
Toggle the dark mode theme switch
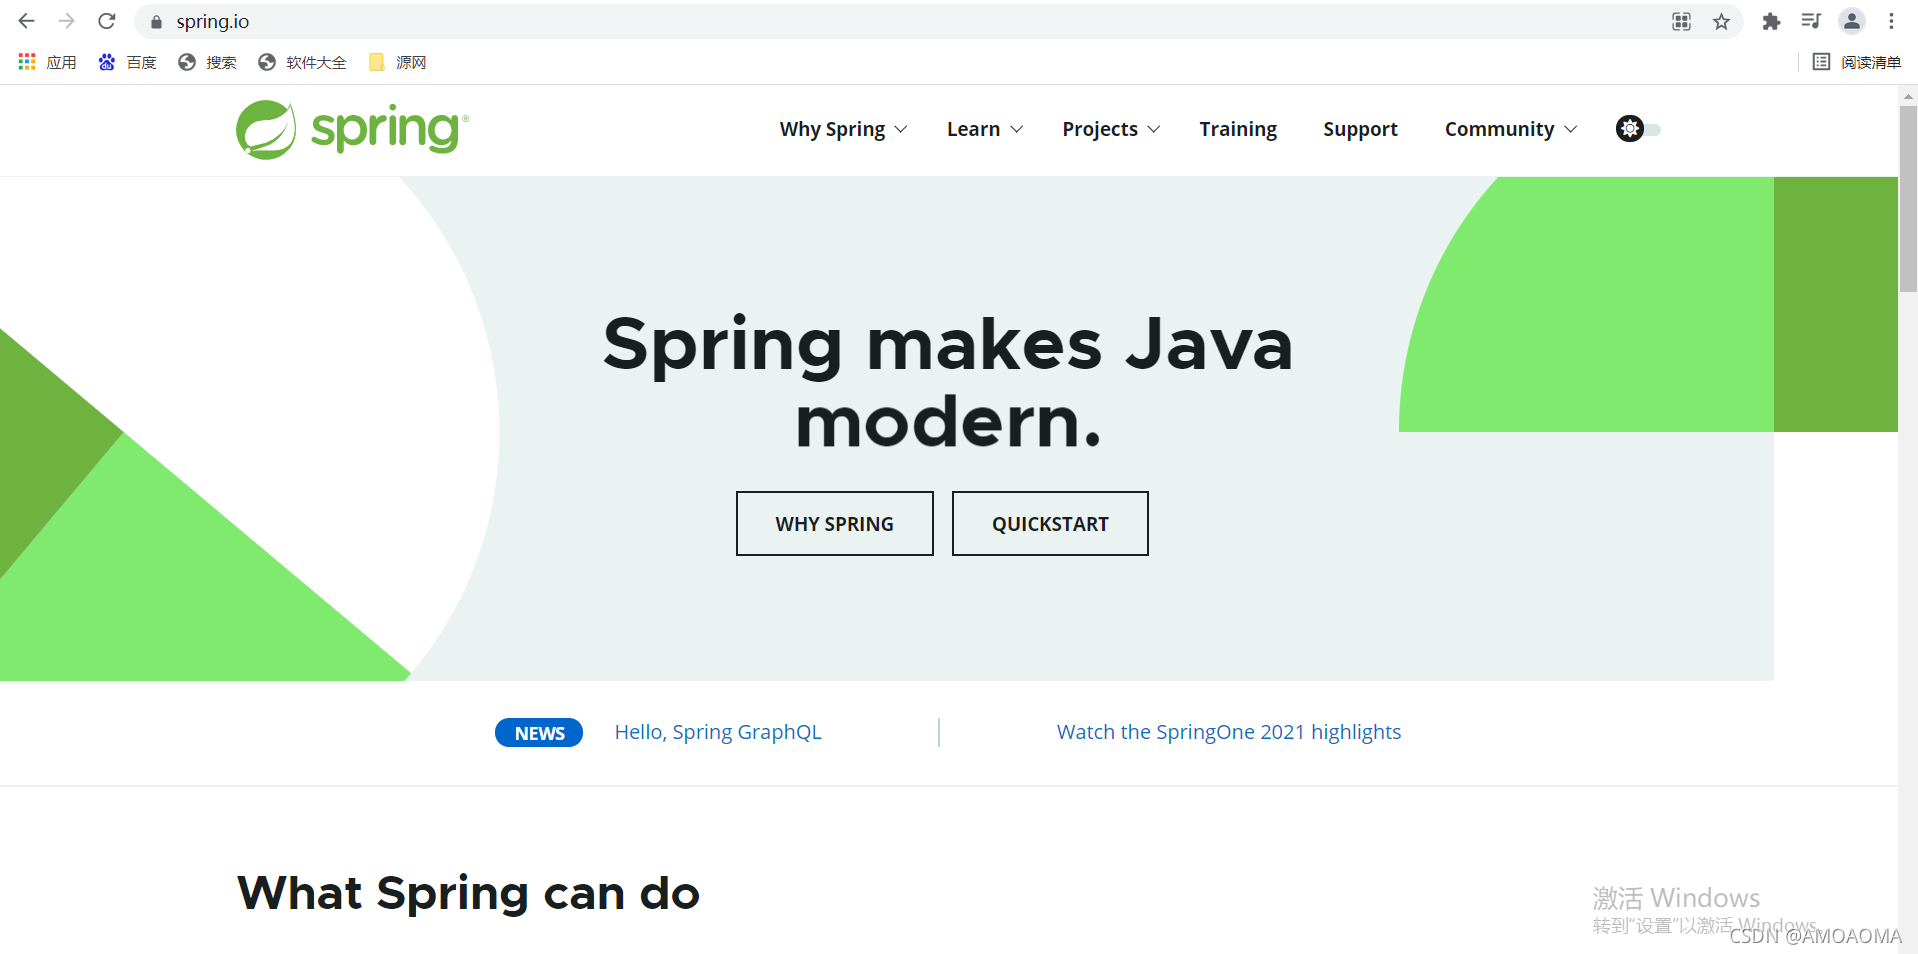(1638, 129)
